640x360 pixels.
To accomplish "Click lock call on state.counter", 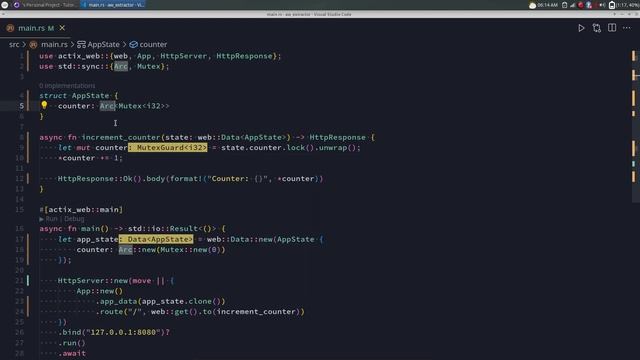I will pos(296,147).
